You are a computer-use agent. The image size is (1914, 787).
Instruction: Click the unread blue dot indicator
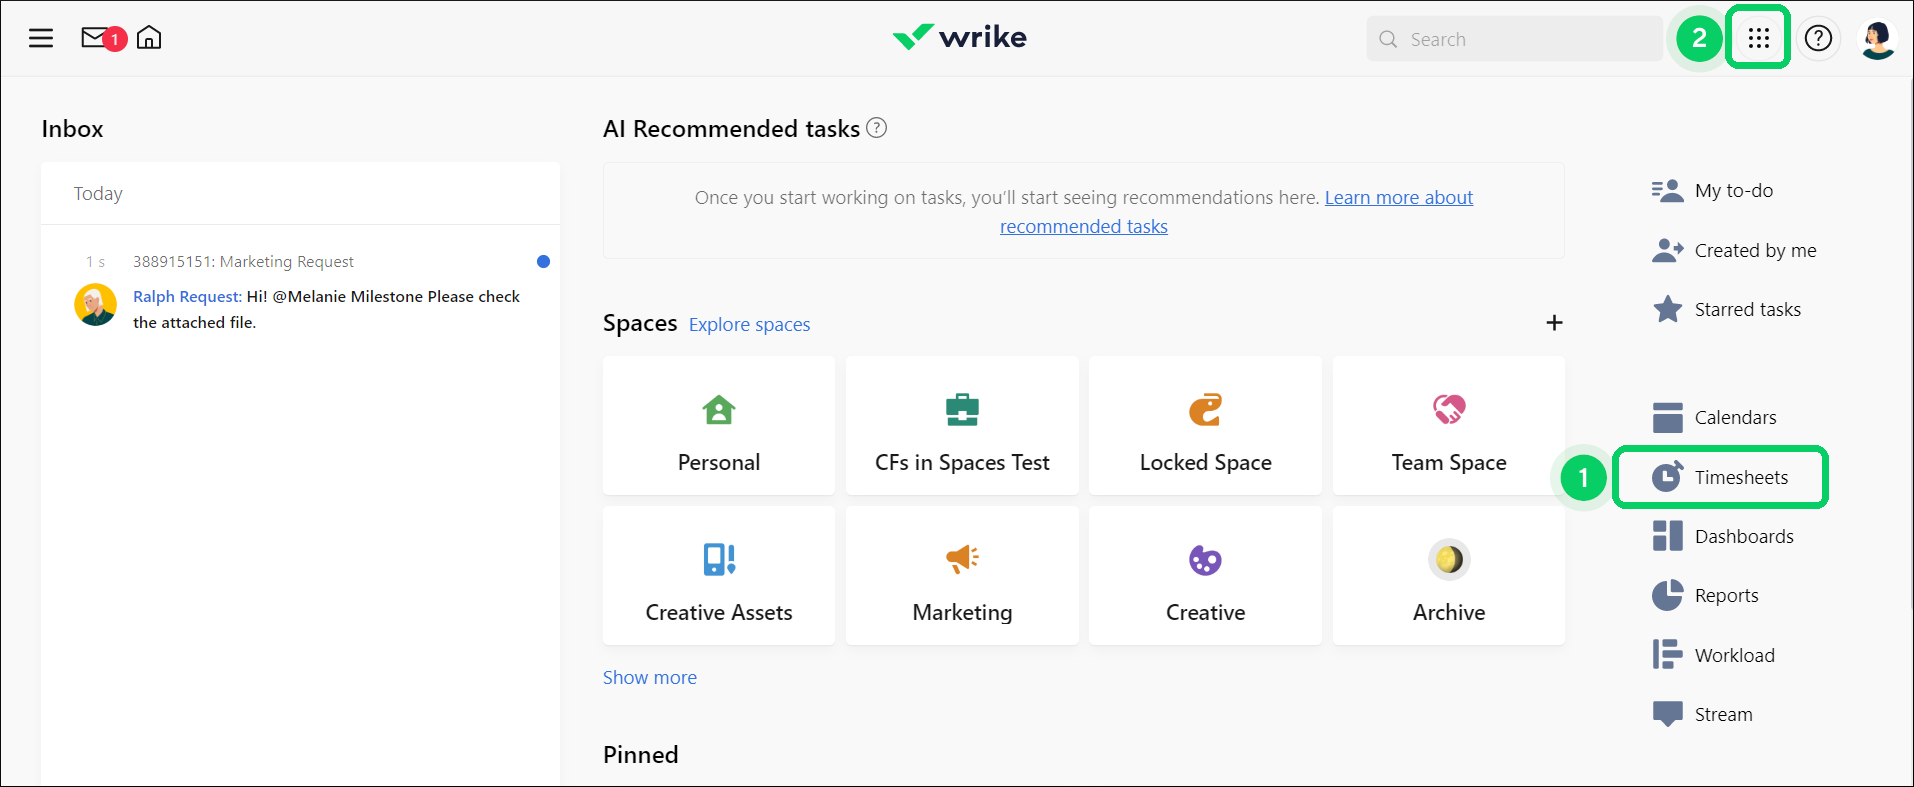coord(543,262)
